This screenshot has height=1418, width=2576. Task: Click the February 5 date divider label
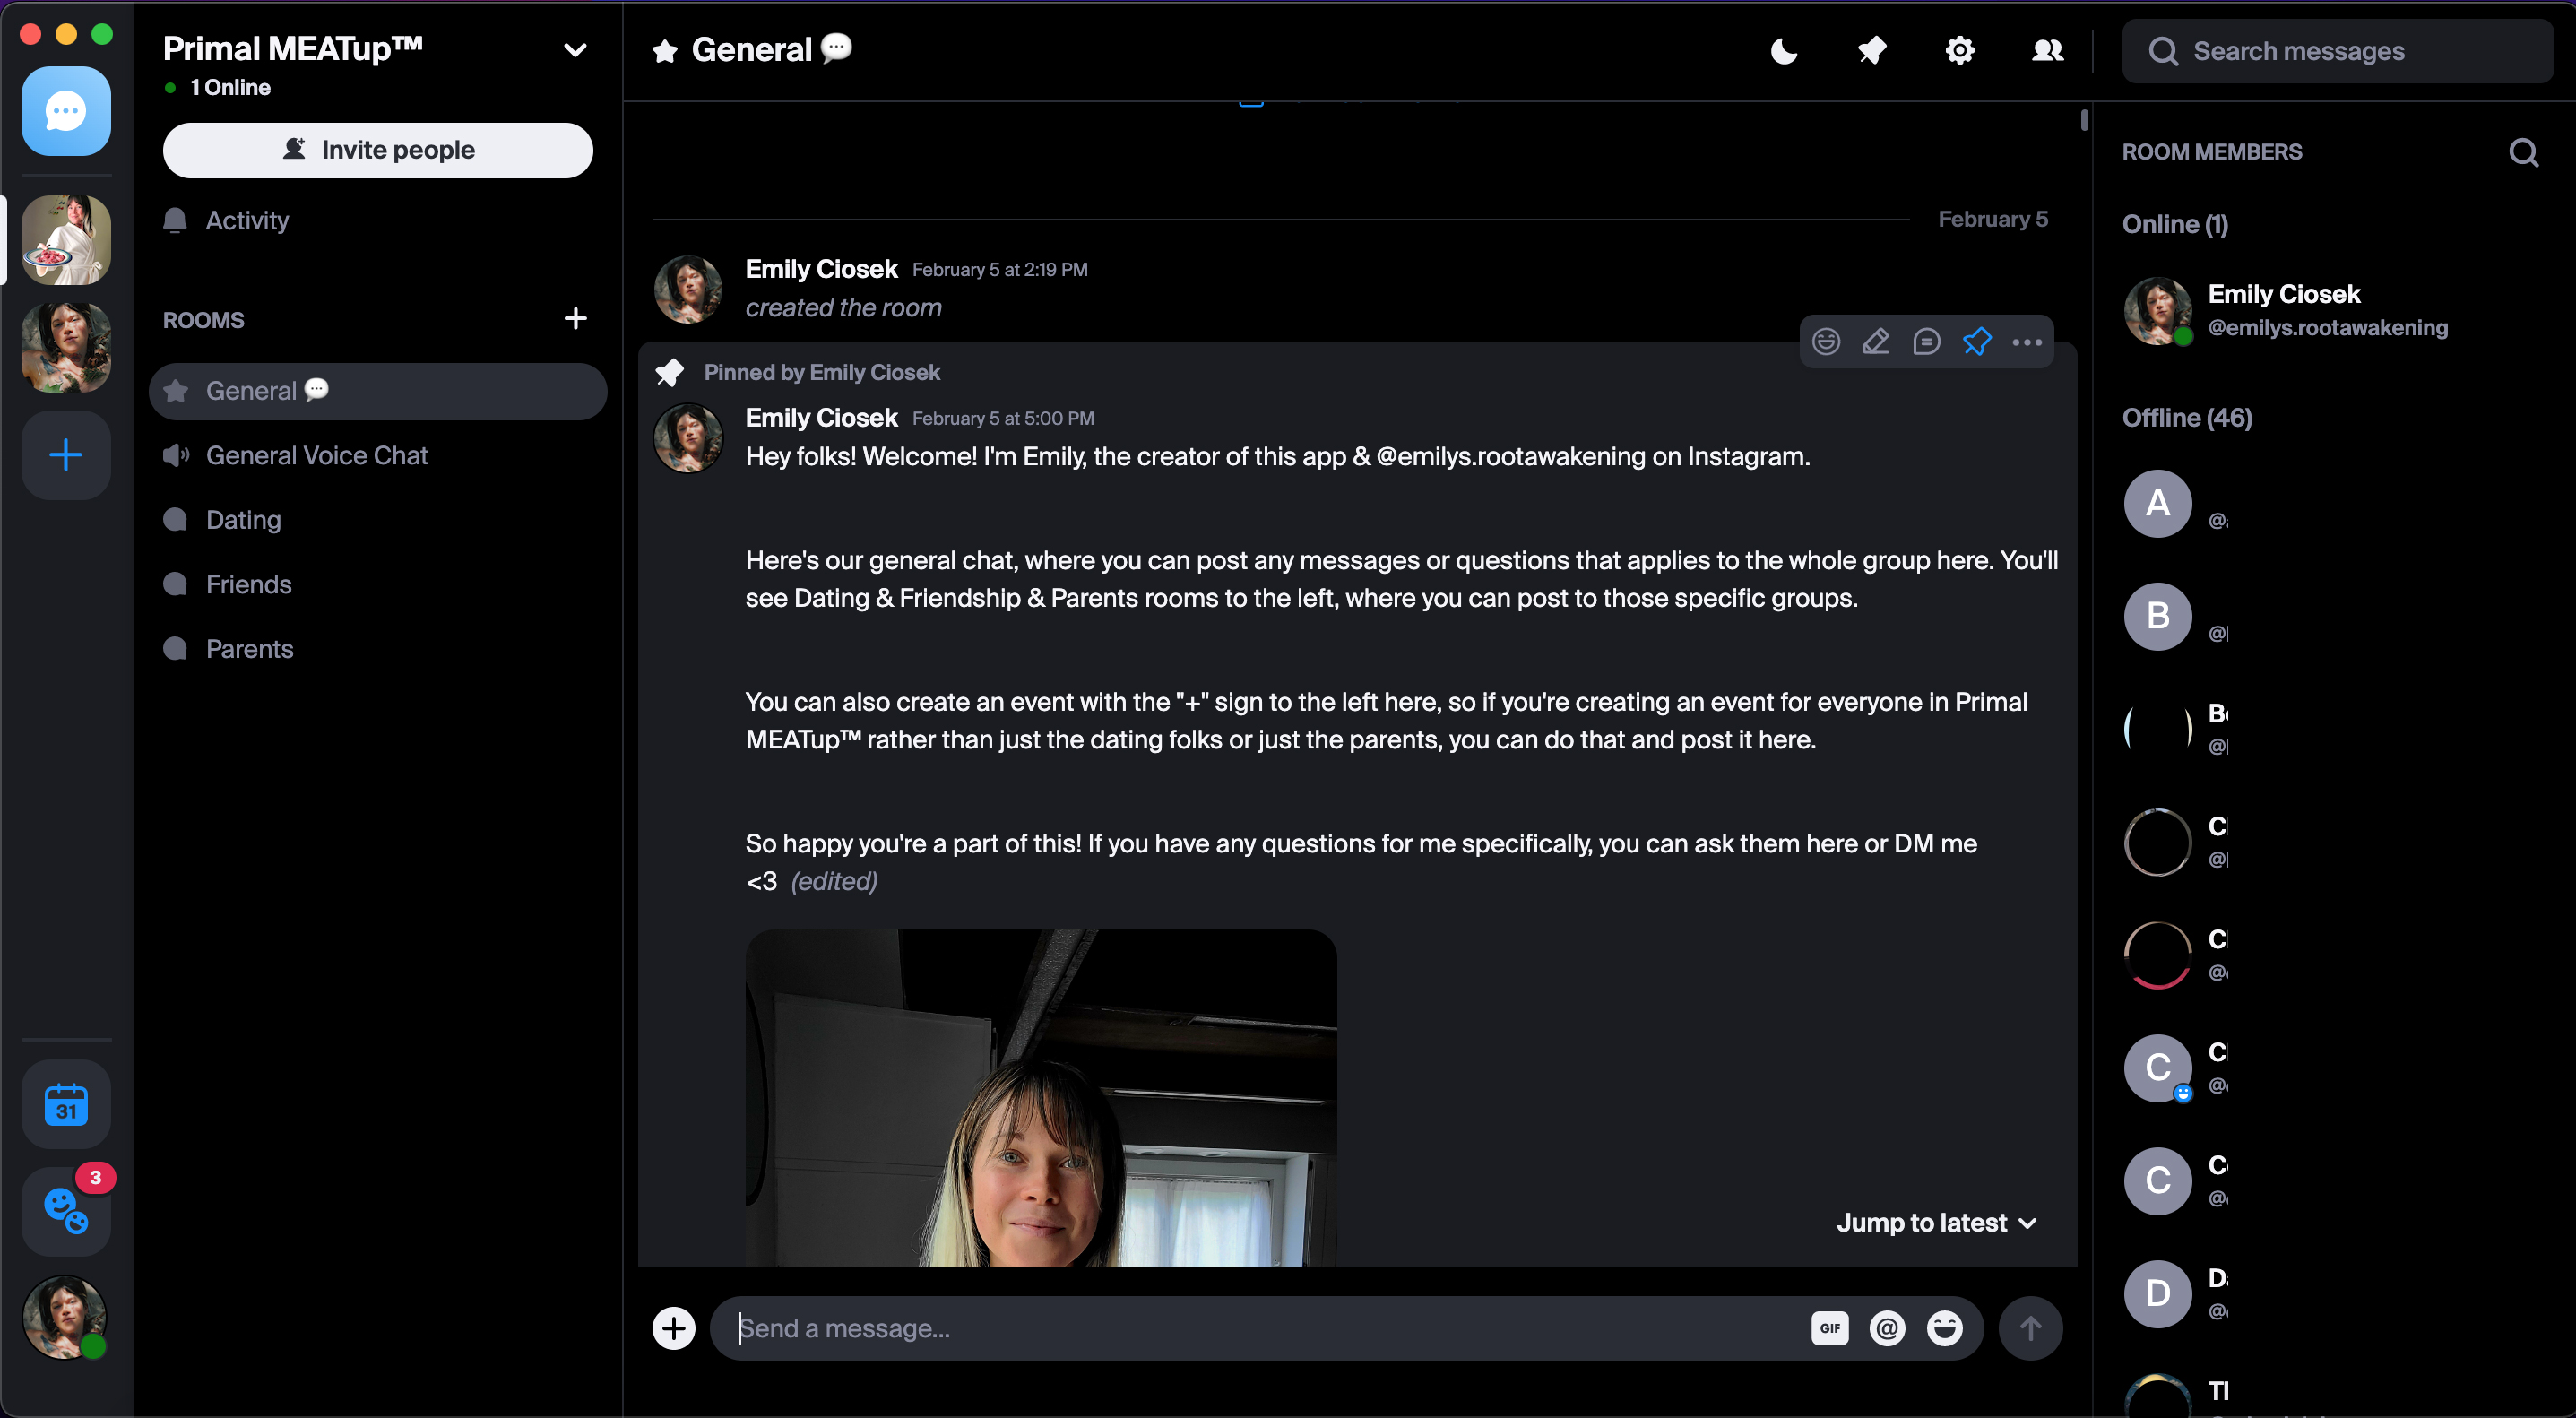coord(1993,219)
